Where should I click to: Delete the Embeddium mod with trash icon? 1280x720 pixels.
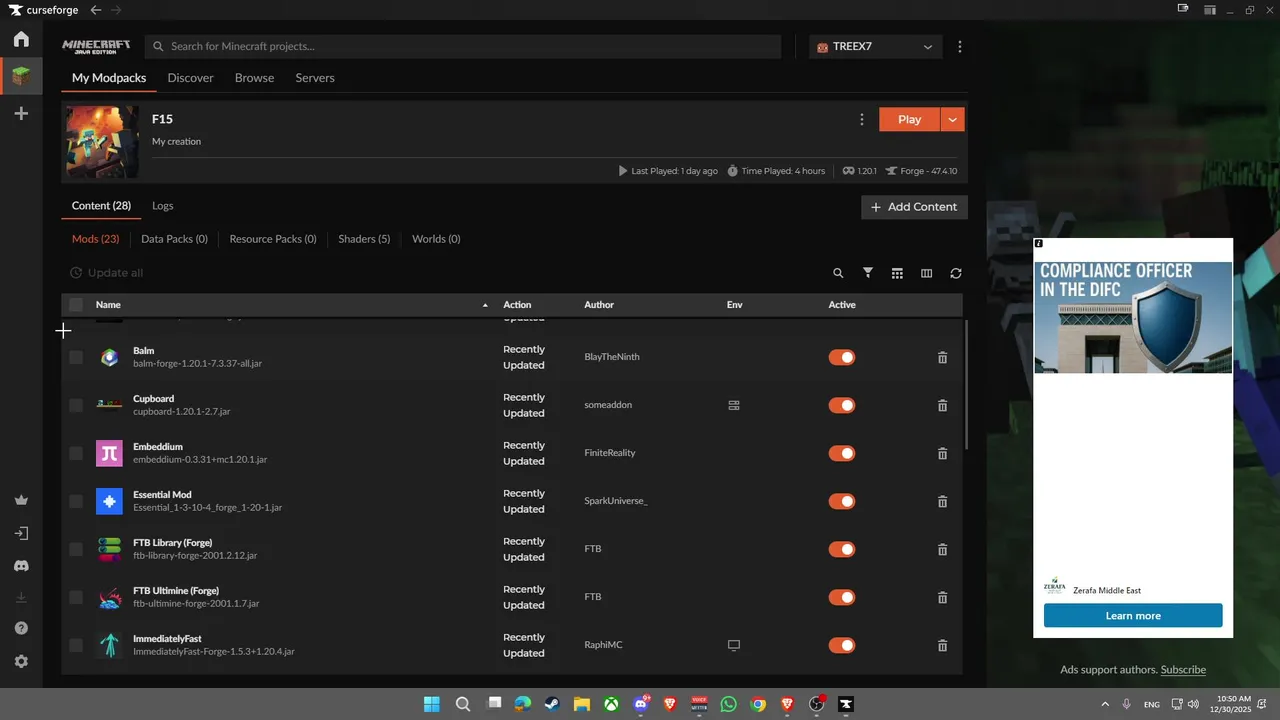(942, 453)
